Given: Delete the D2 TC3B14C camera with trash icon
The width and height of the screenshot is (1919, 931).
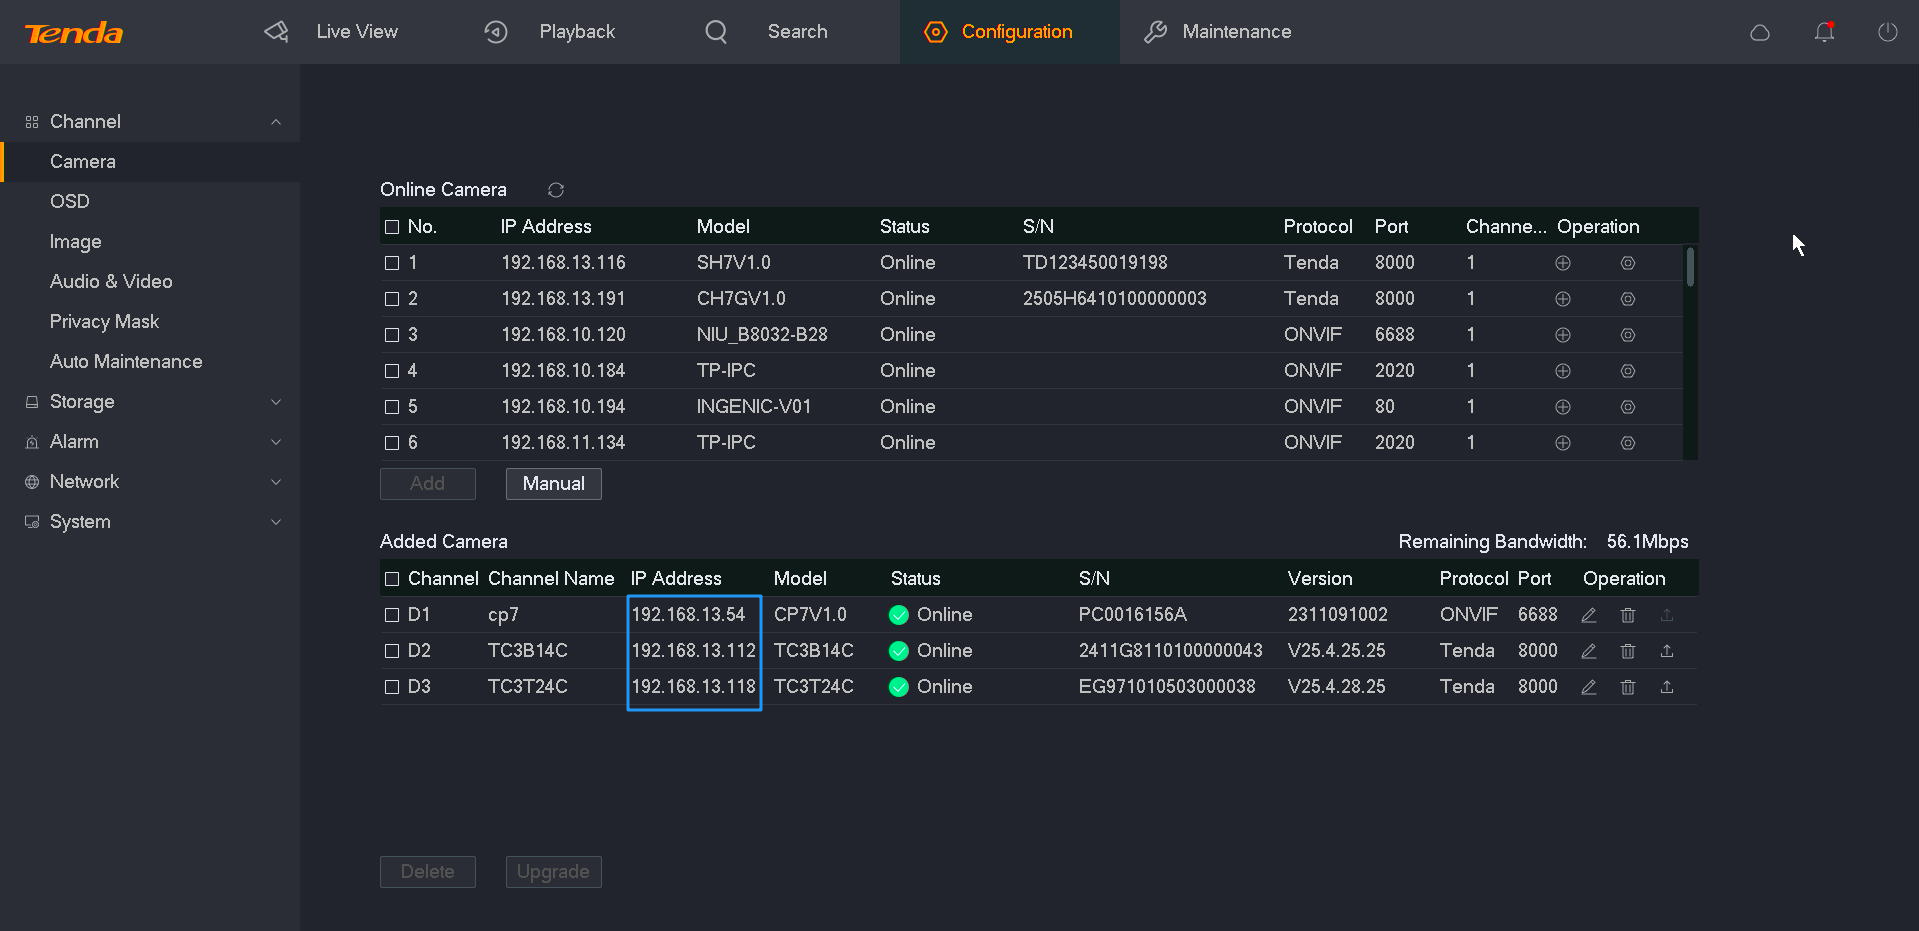Looking at the screenshot, I should 1627,651.
